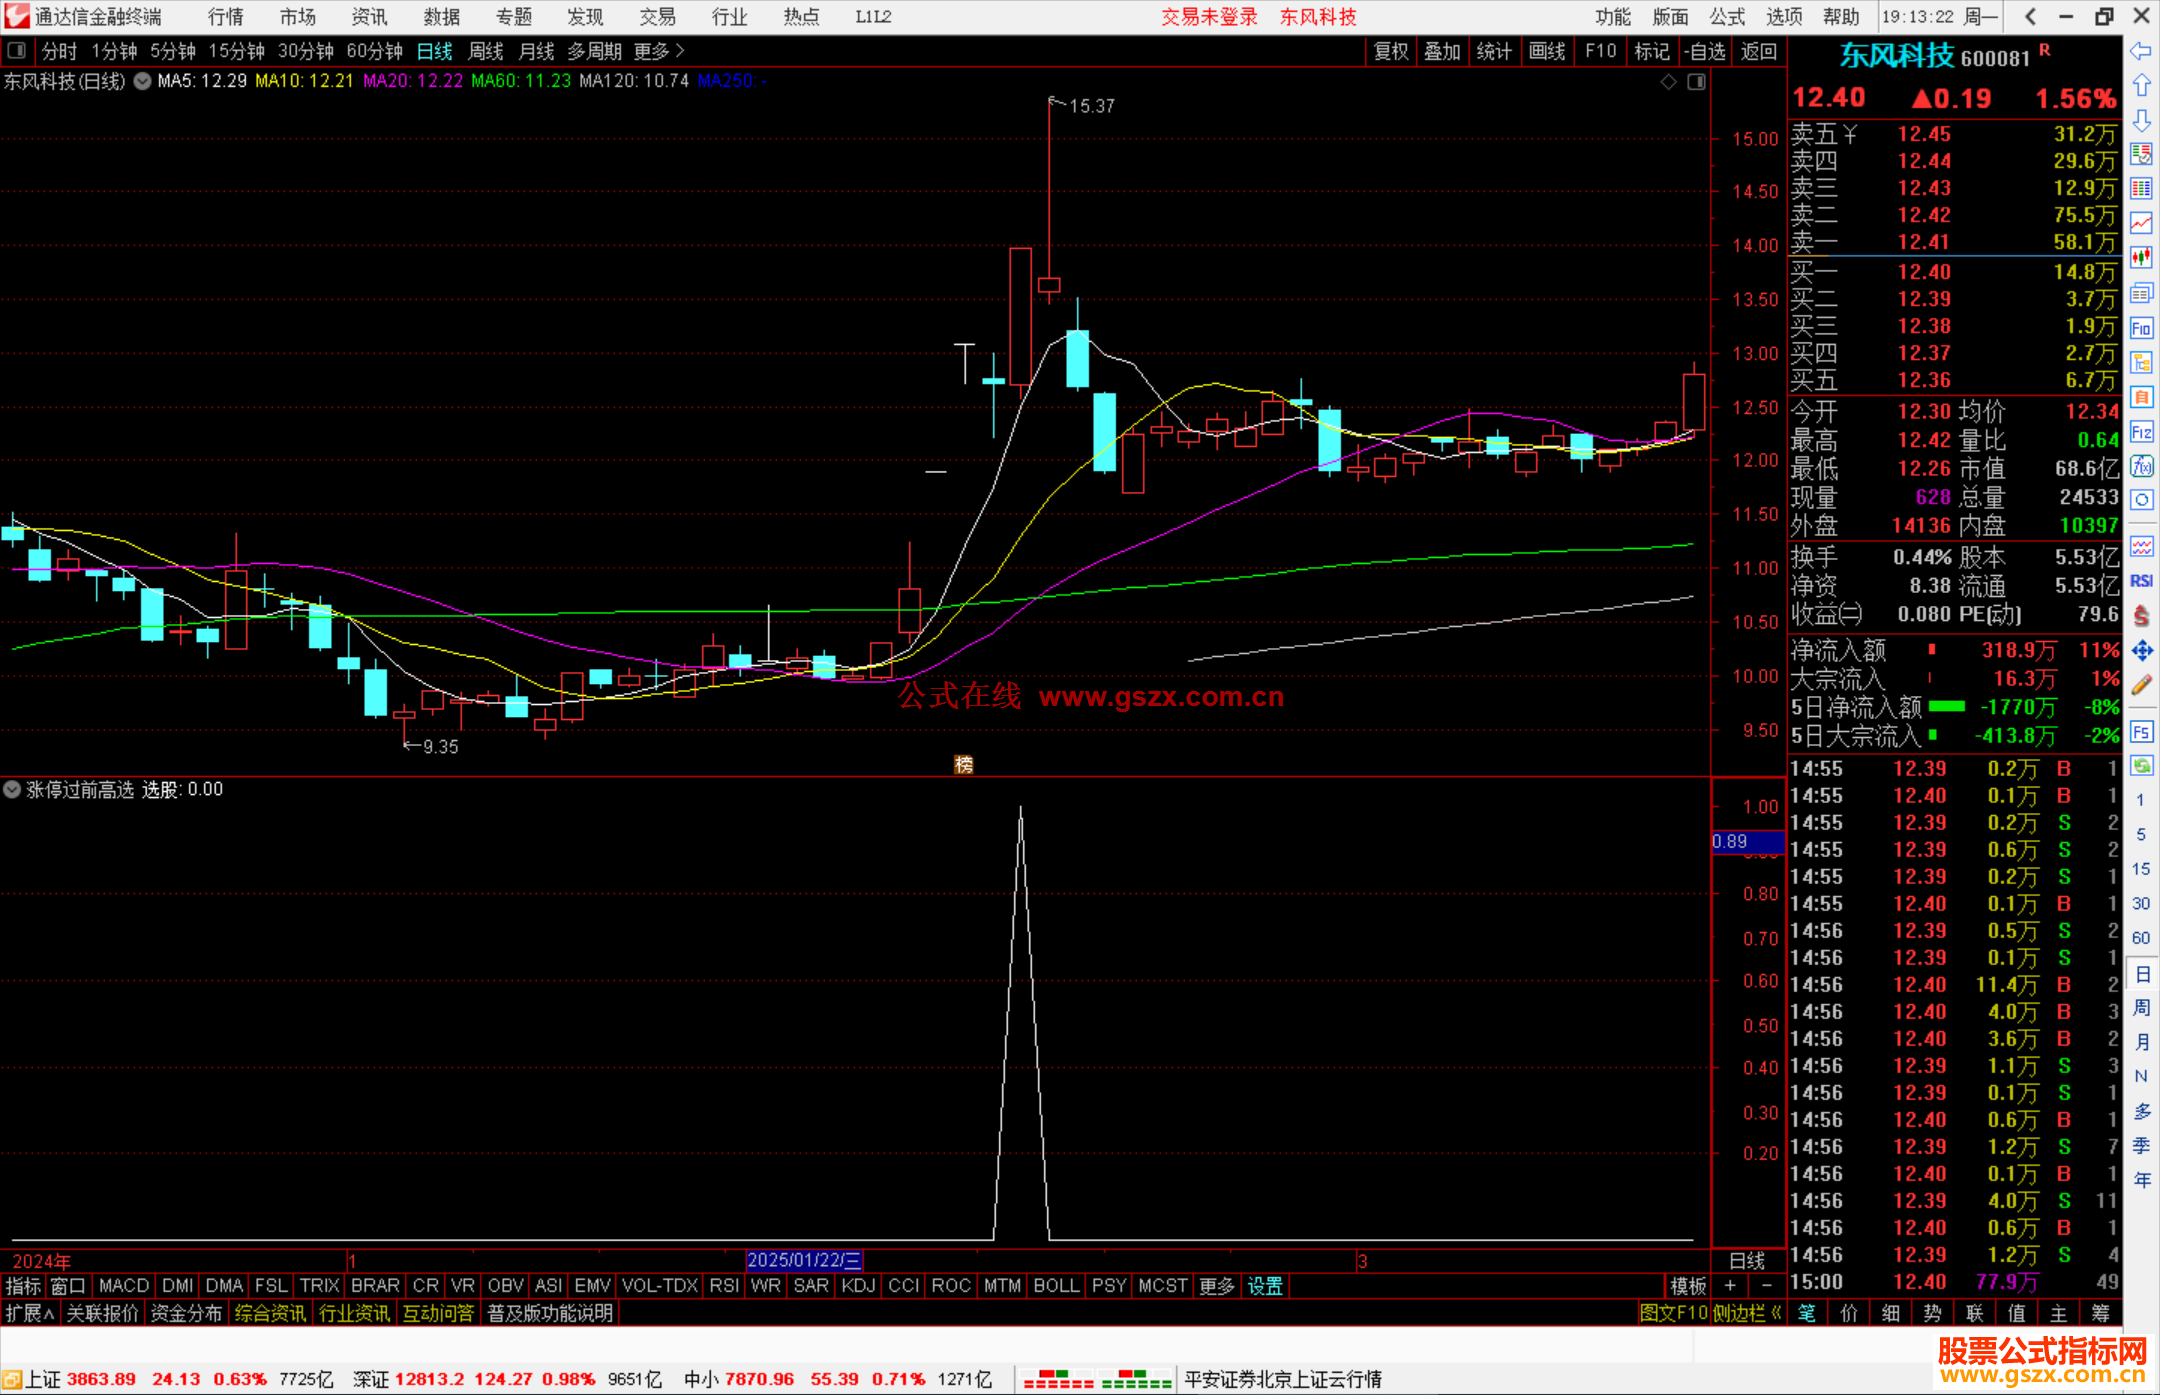Viewport: 2160px width, 1395px height.
Task: Select the MACD indicator tab
Action: coord(124,1286)
